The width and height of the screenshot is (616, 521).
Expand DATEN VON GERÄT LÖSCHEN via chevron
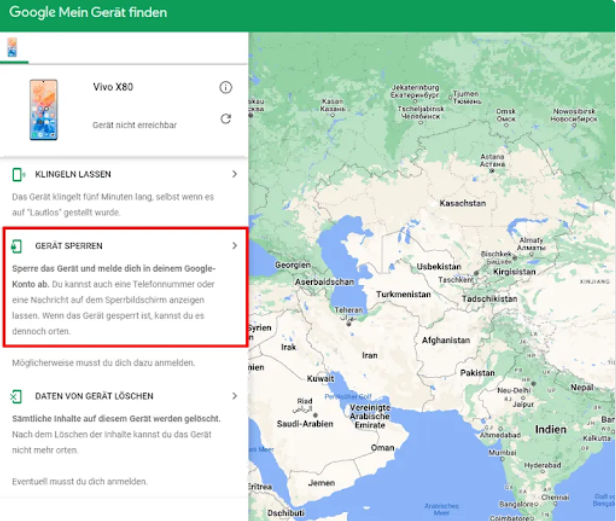234,396
